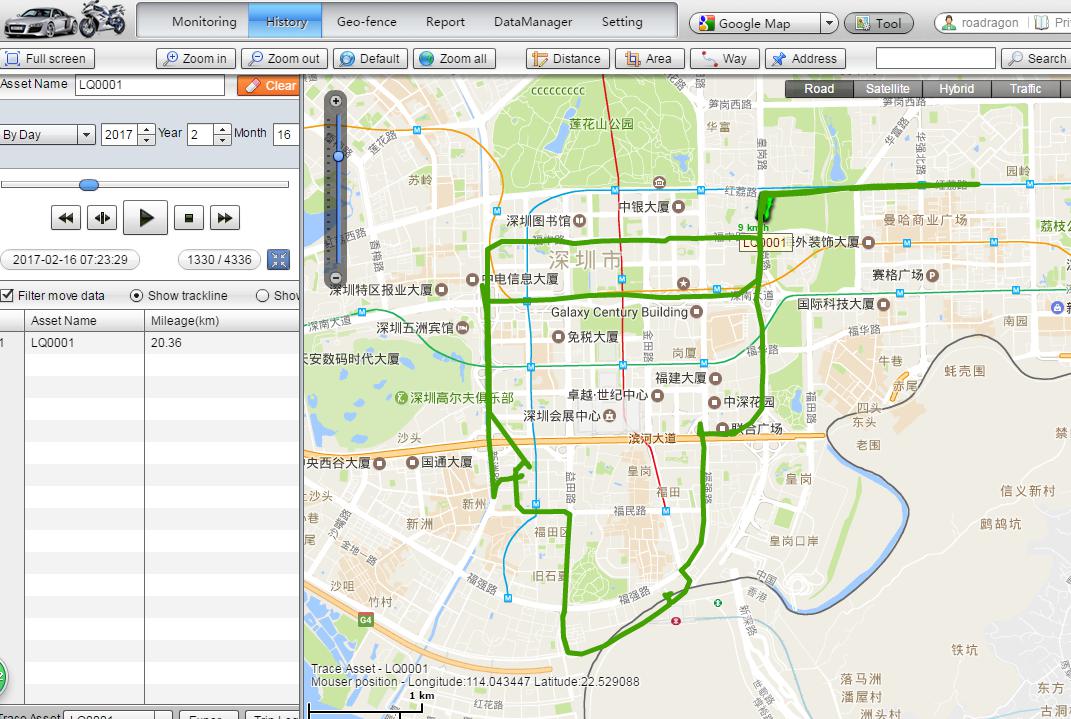The width and height of the screenshot is (1071, 719).
Task: Click the plus button on map zoom bar
Action: 335,101
